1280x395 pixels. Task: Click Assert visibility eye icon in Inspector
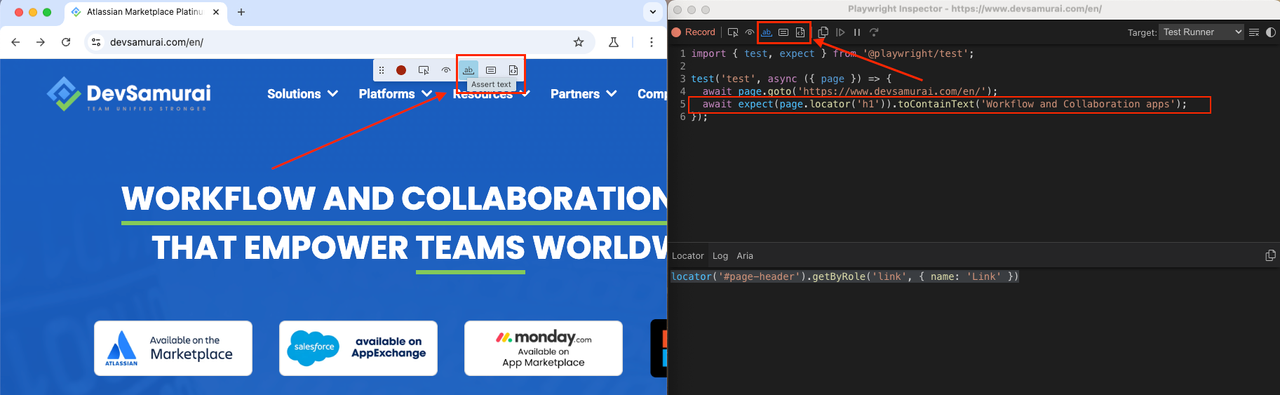click(x=749, y=32)
